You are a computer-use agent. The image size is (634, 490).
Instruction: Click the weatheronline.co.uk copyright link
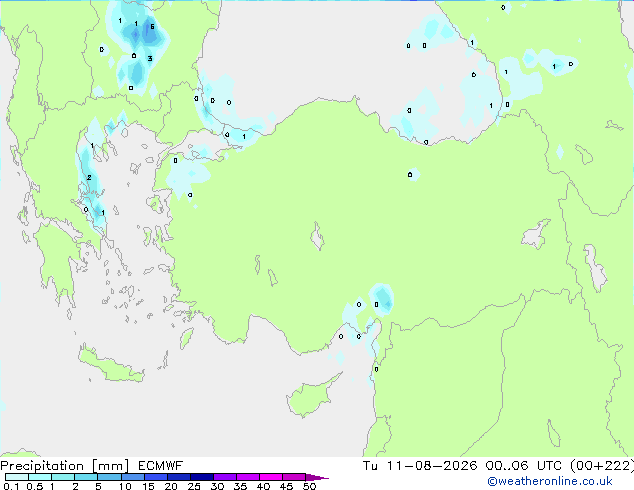(550, 481)
